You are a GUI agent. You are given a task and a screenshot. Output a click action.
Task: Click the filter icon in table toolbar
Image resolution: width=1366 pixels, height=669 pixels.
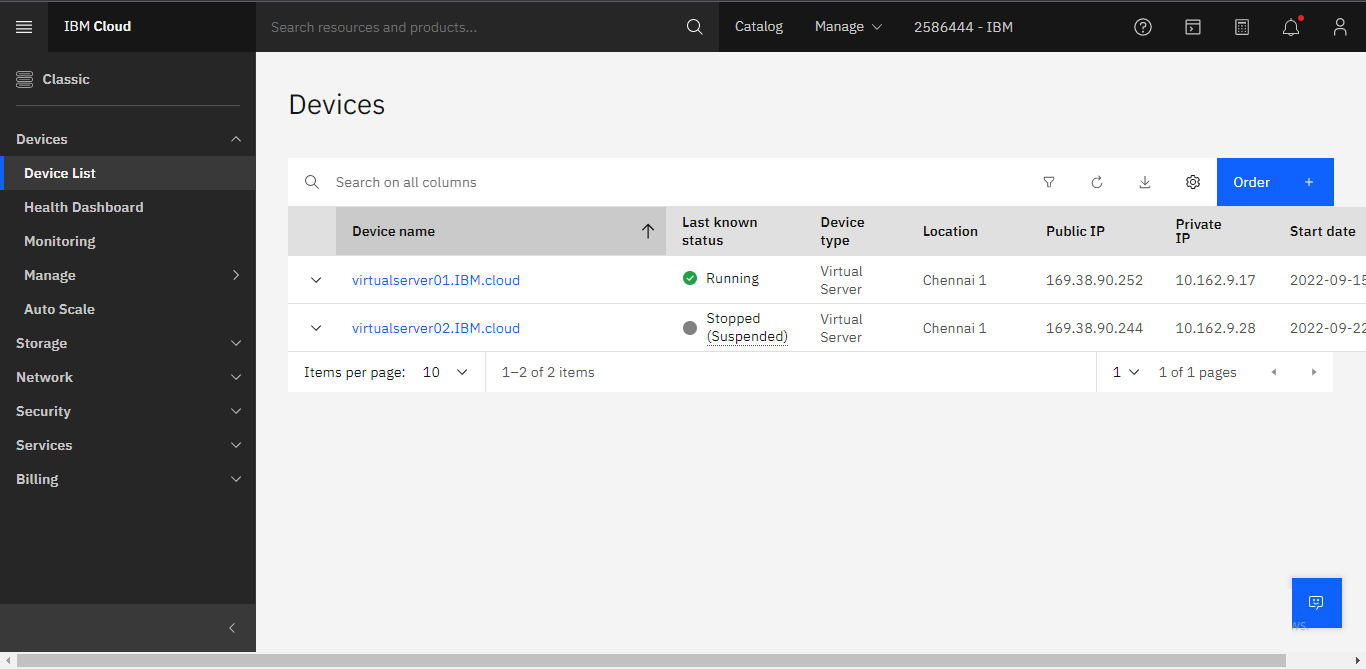[1049, 182]
